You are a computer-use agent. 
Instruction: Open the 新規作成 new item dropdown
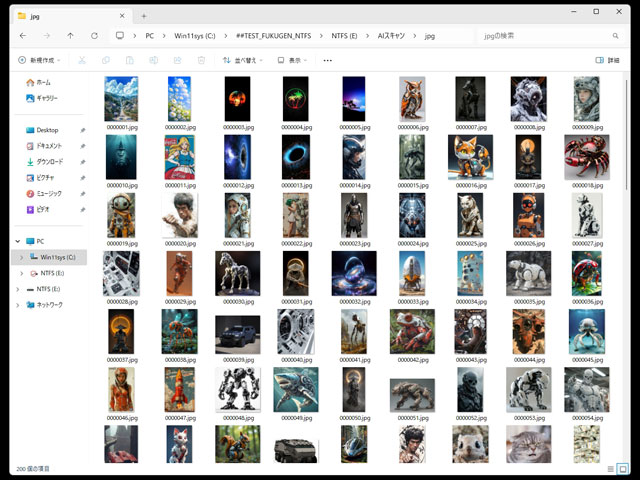(x=41, y=60)
